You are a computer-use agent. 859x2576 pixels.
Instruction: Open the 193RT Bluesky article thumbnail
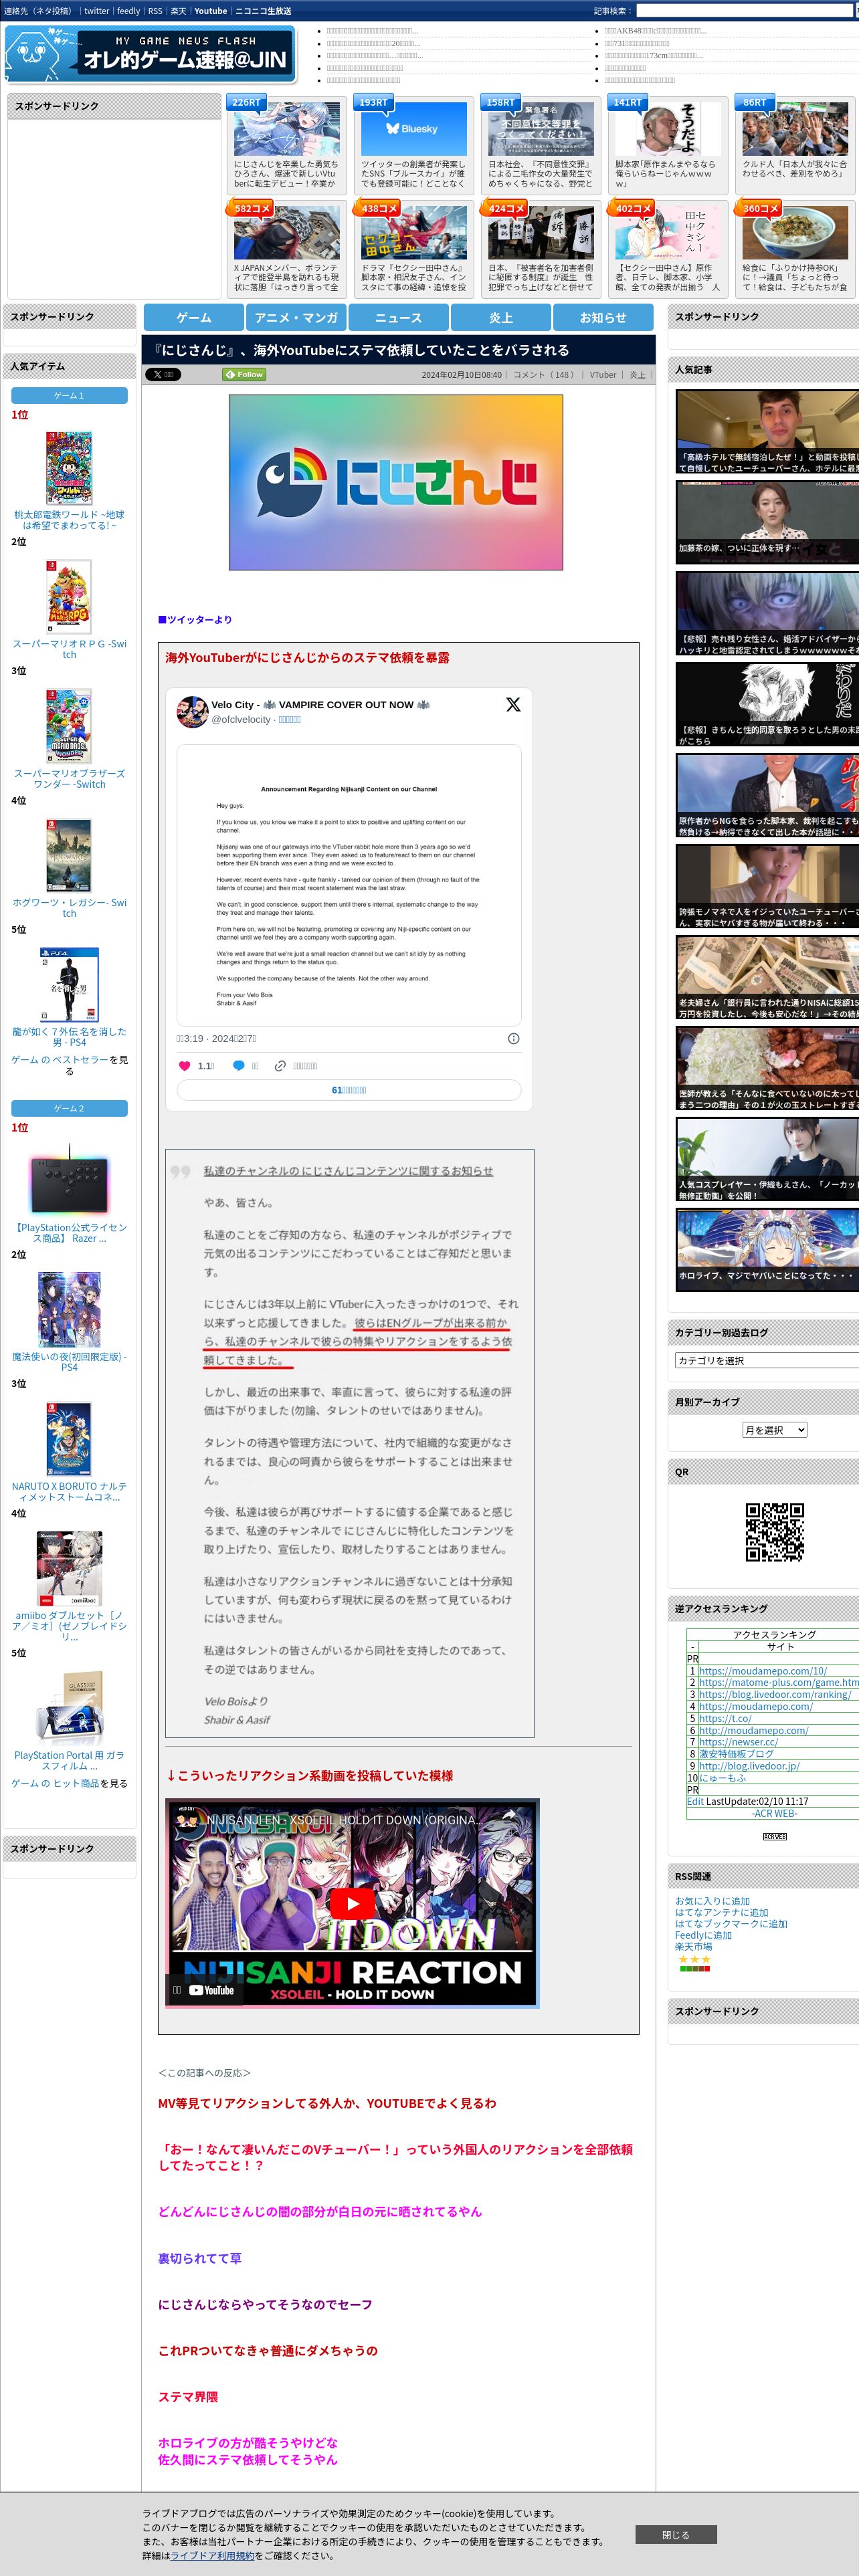414,128
